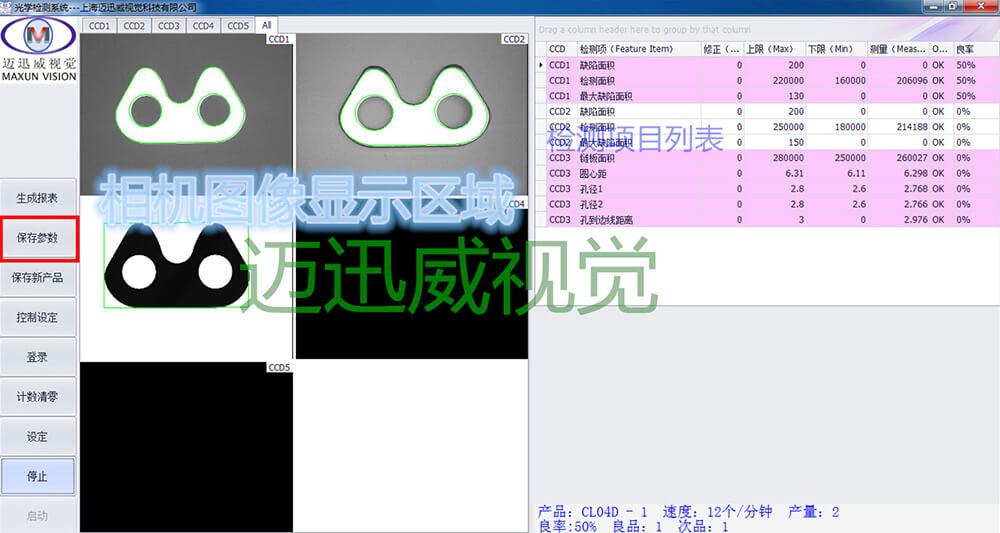1000x533 pixels.
Task: Select the All cameras tab
Action: pyautogui.click(x=266, y=25)
